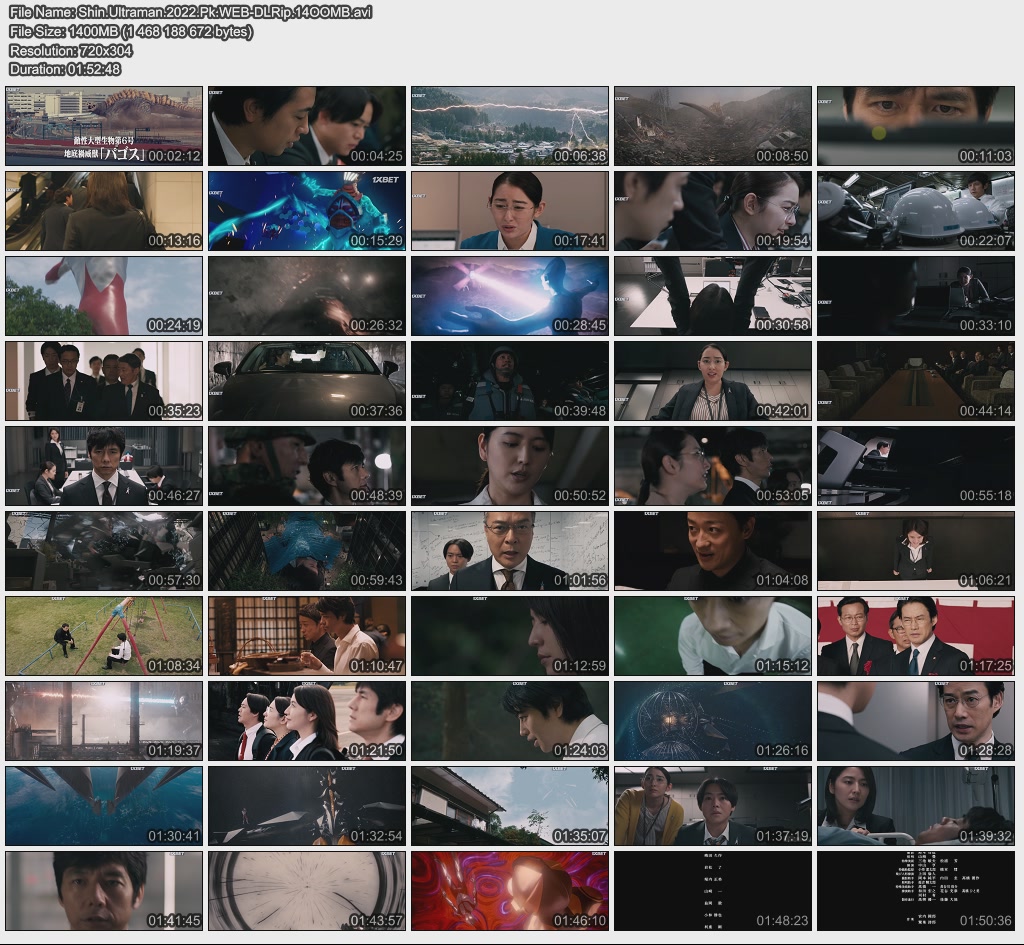Select the conference room frame at 00:44:14
Image resolution: width=1024 pixels, height=945 pixels.
tap(915, 381)
